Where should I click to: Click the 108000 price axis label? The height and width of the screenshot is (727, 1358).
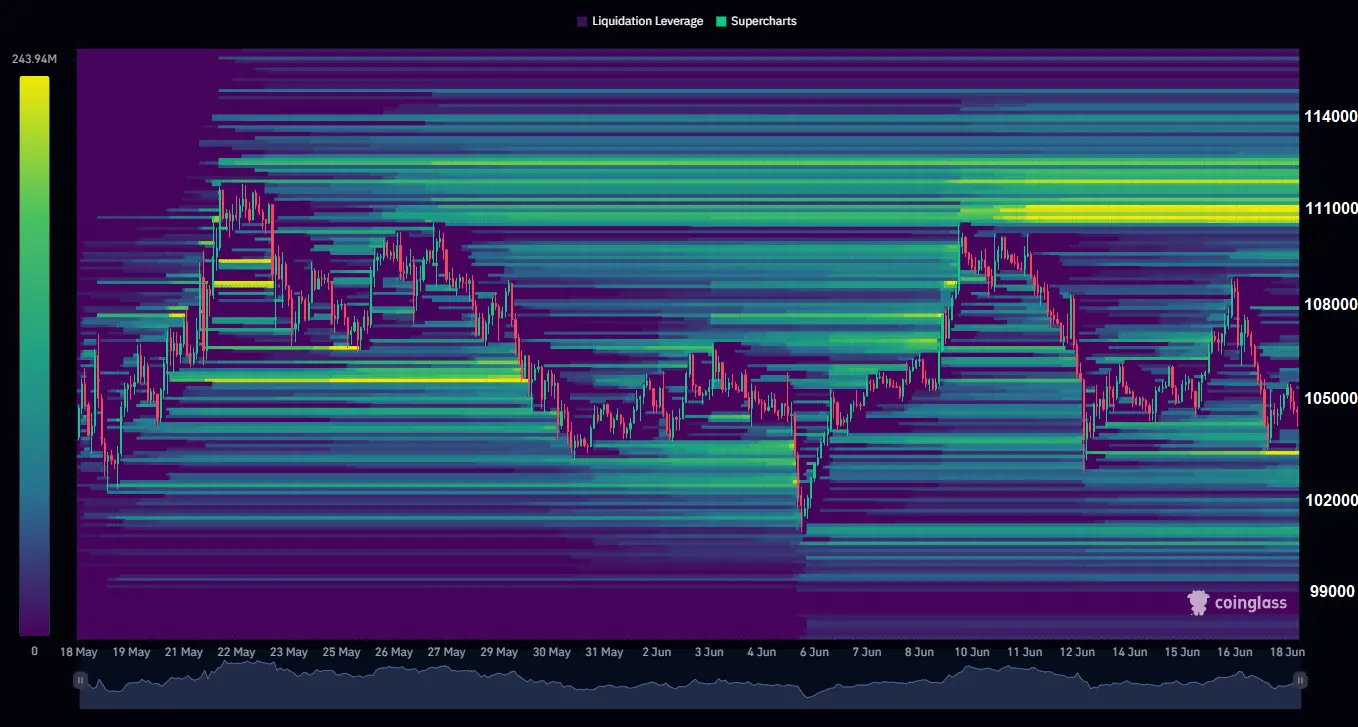pos(1330,304)
